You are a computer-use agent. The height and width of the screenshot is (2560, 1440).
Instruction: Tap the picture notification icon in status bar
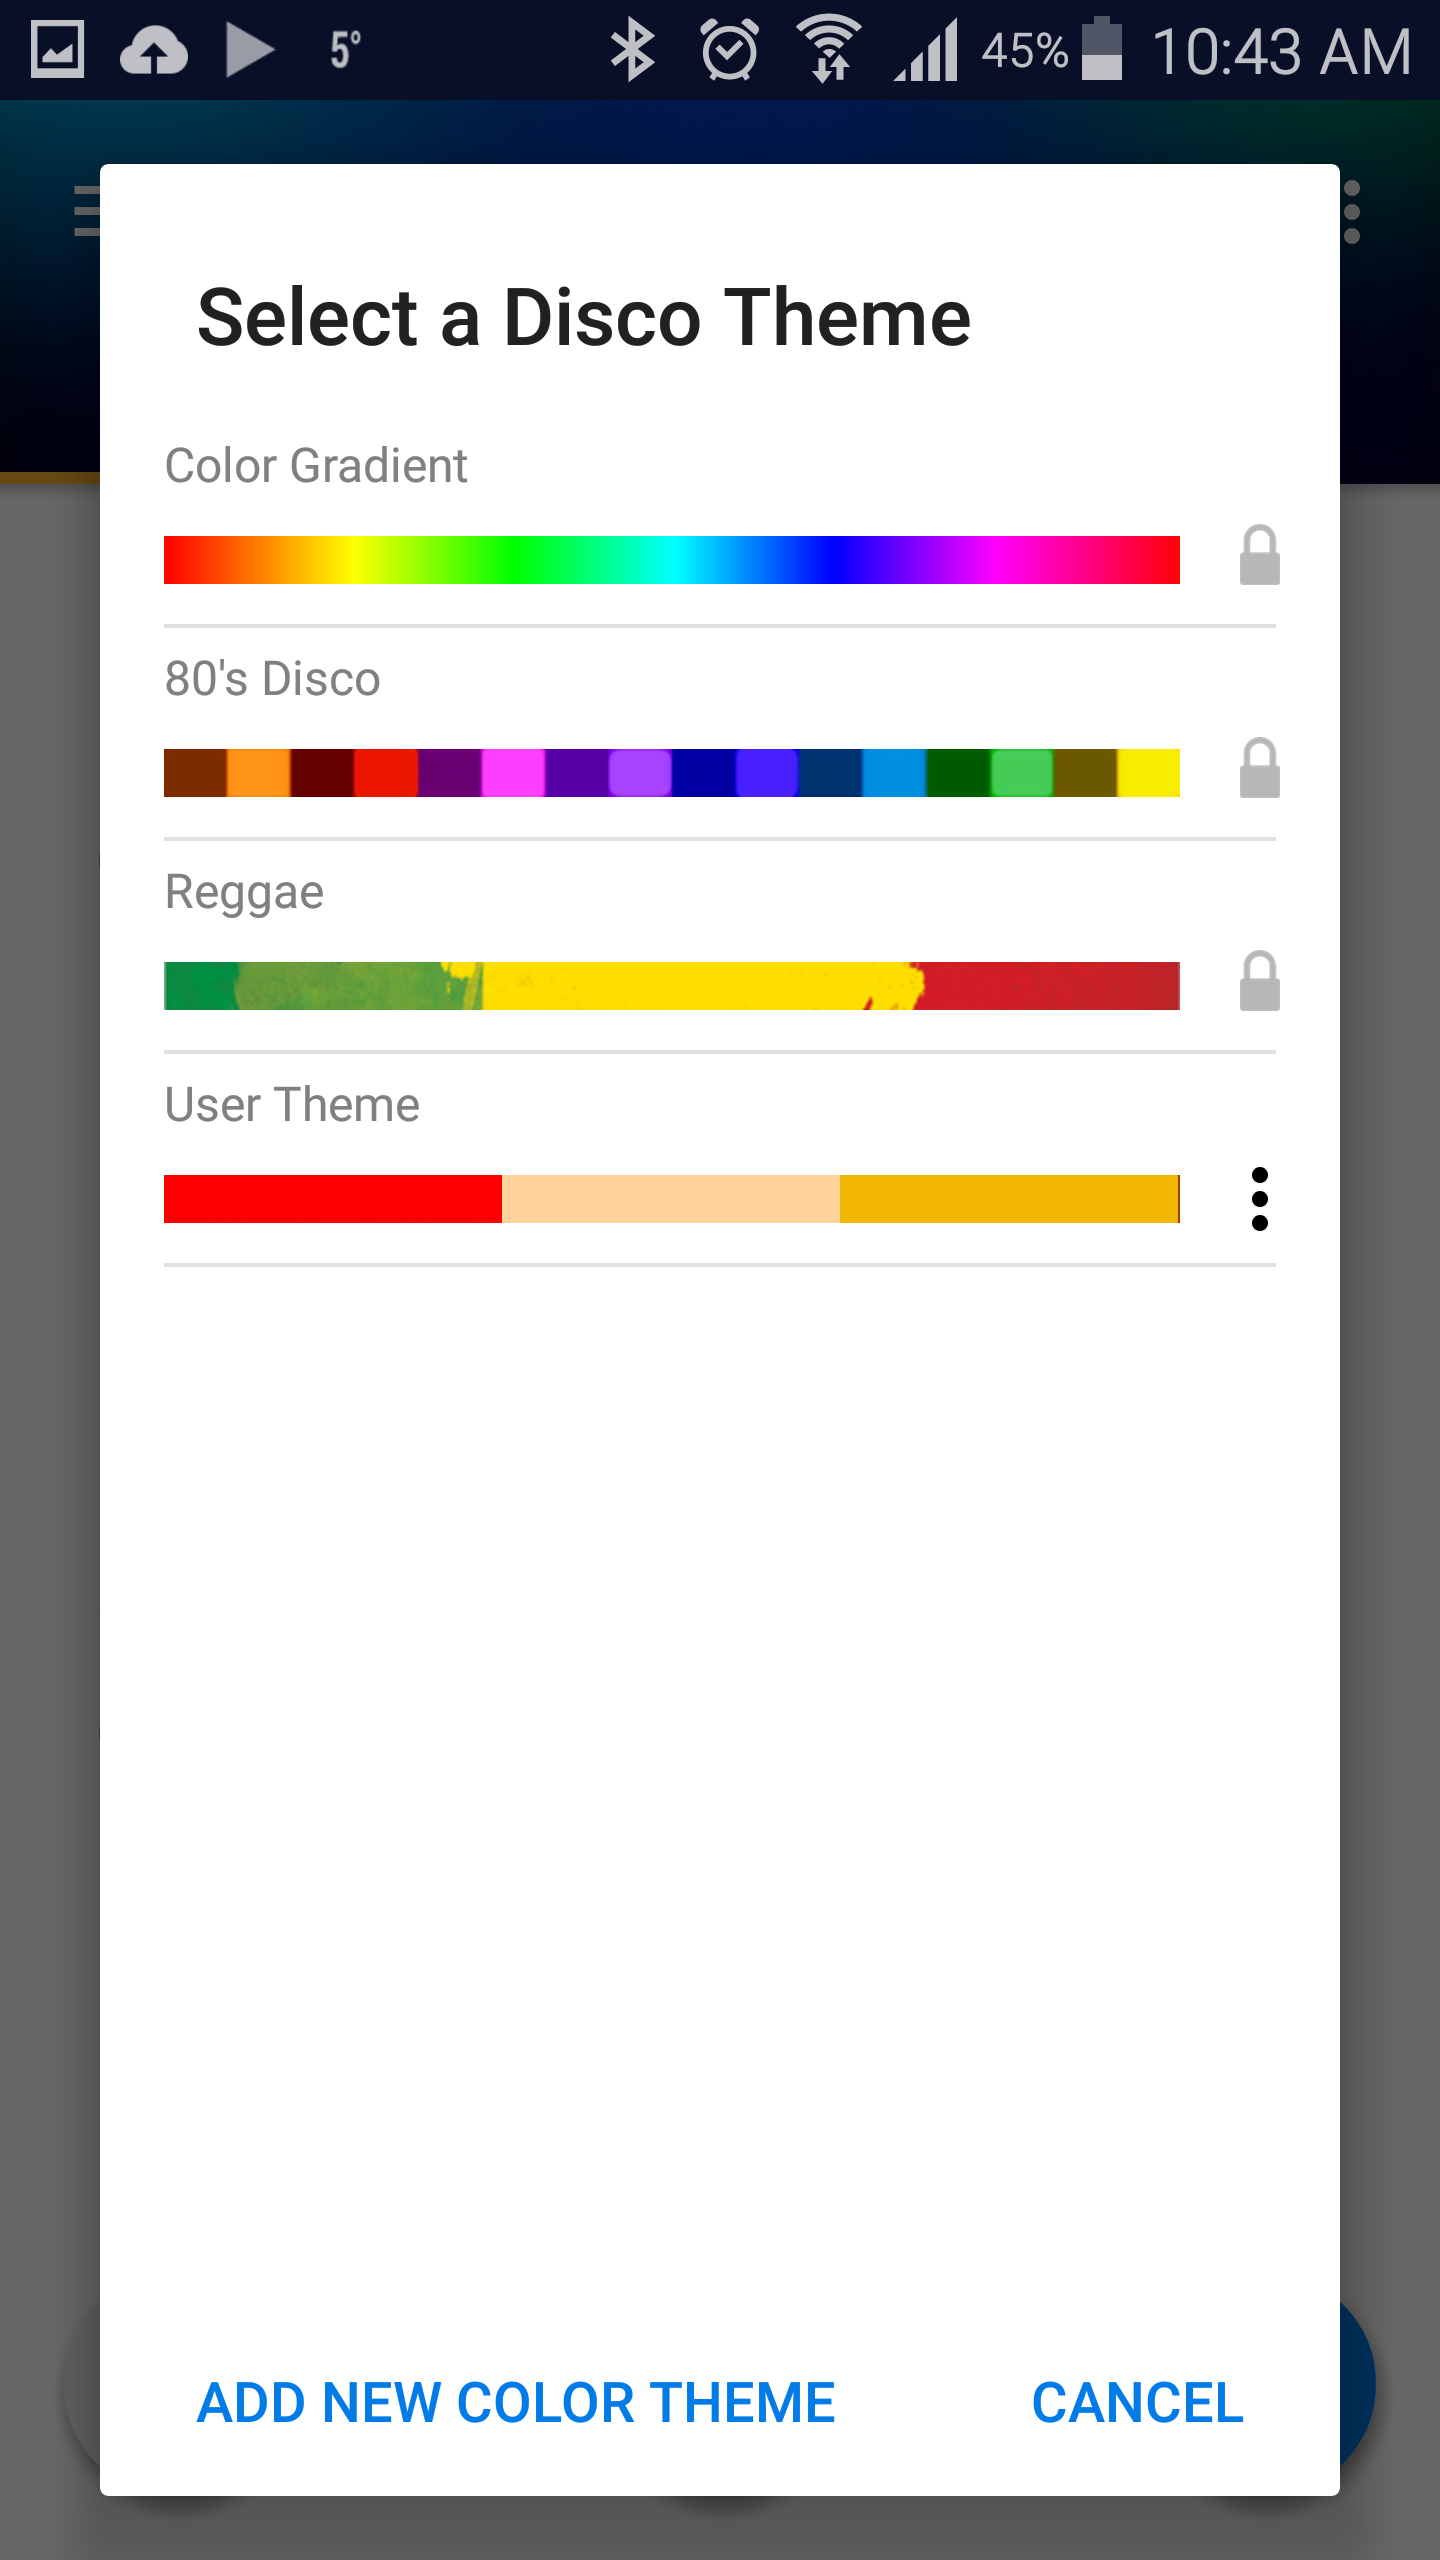click(x=57, y=50)
